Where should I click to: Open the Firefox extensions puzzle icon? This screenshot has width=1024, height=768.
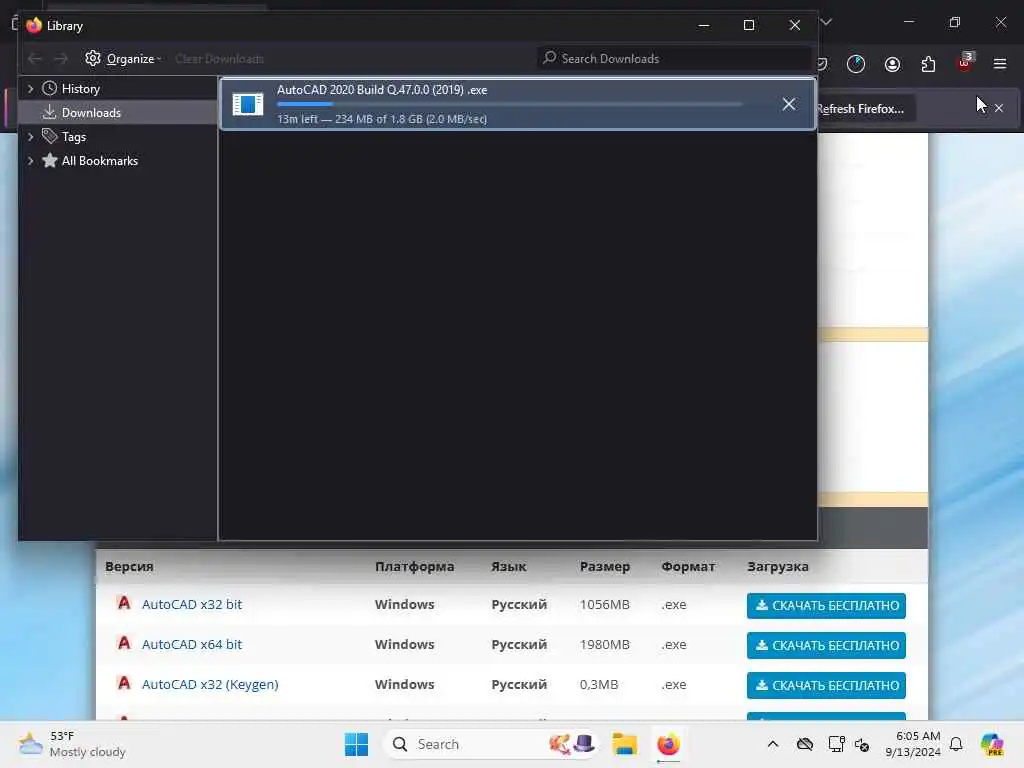pos(928,64)
